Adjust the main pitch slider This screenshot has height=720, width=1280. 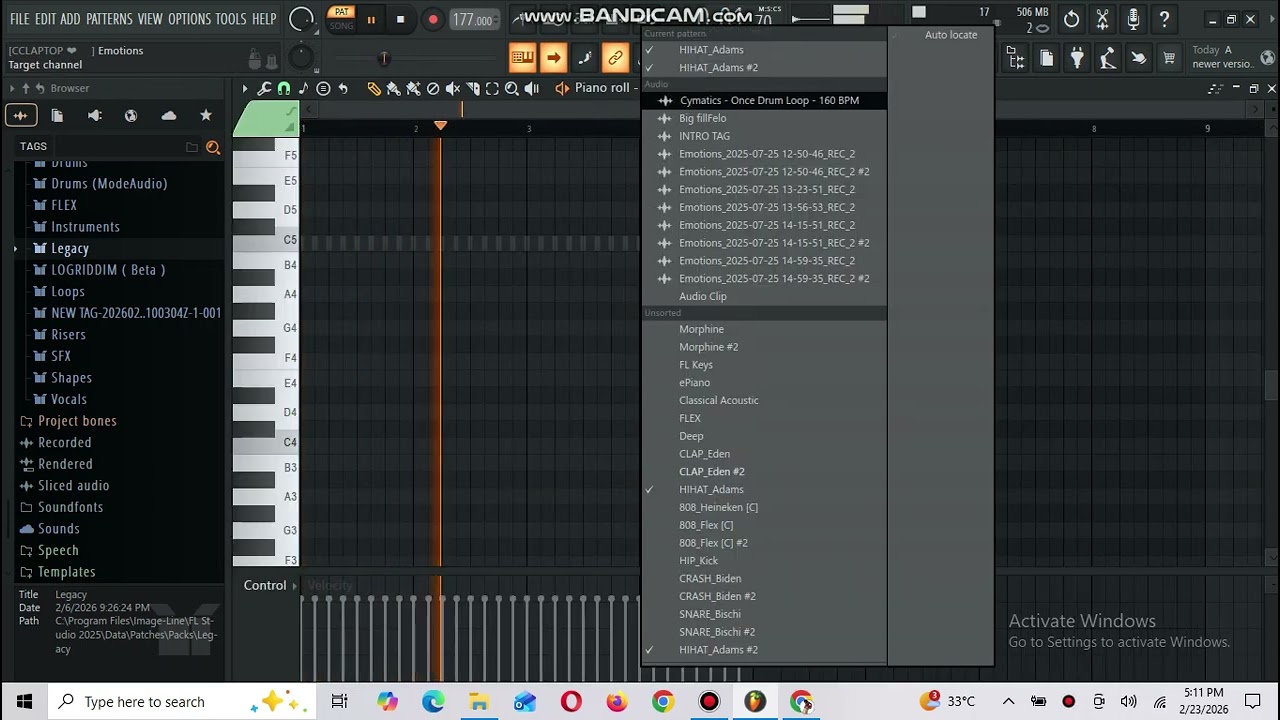coord(383,58)
